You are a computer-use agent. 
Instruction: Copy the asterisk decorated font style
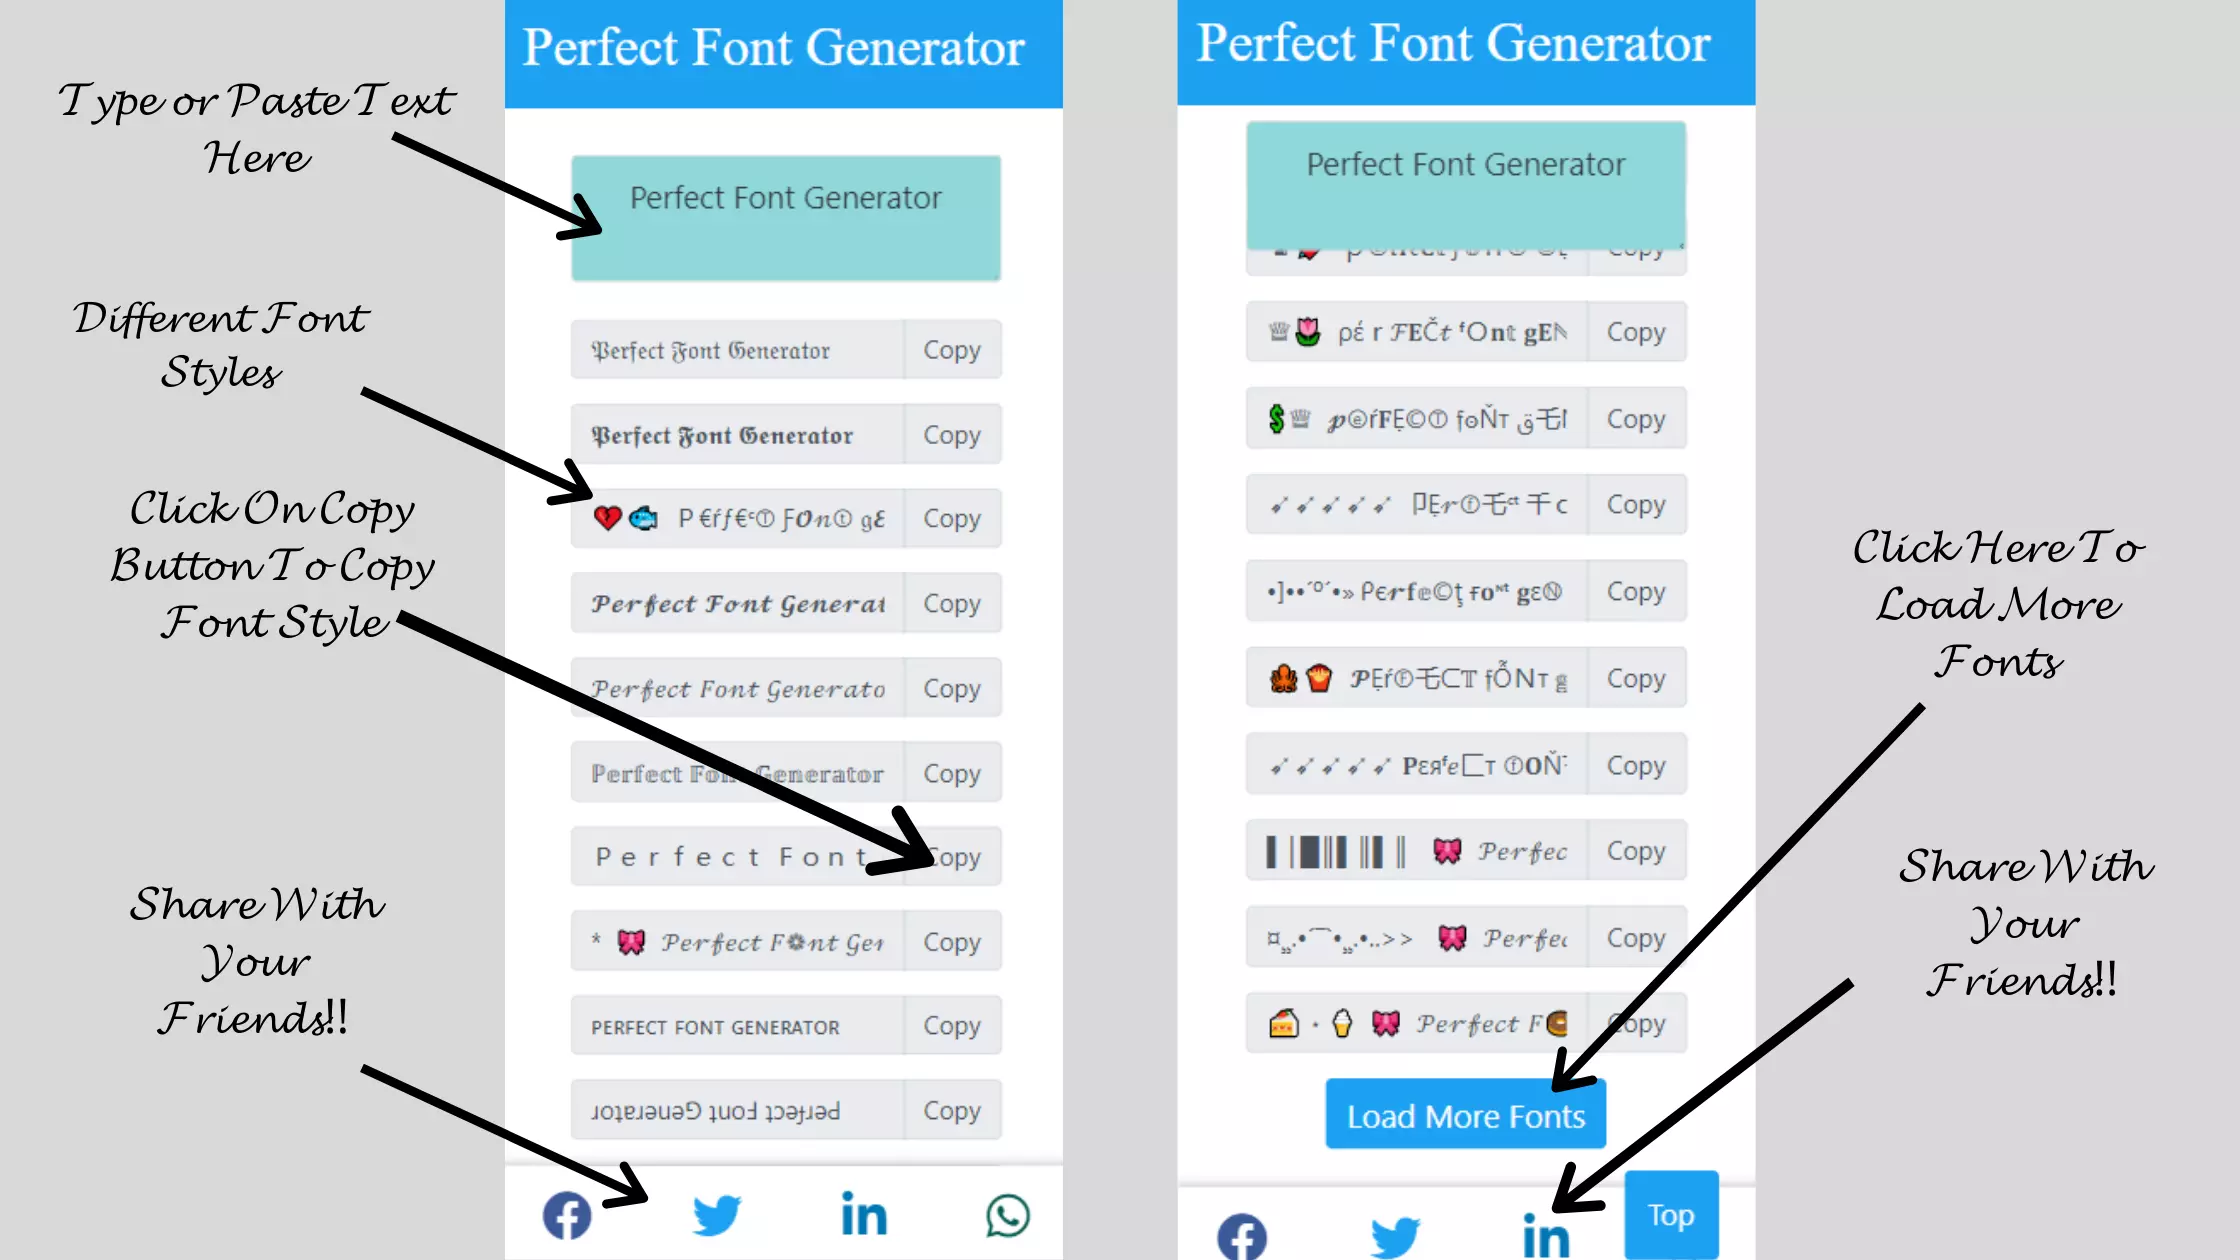coord(951,940)
